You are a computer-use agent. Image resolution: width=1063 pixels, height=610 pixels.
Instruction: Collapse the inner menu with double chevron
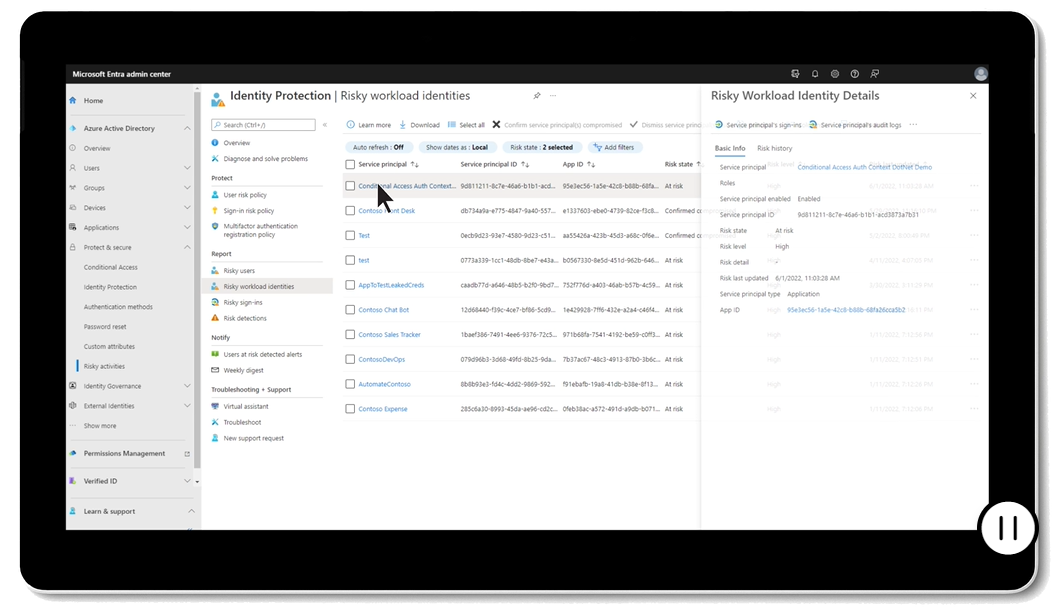(324, 125)
